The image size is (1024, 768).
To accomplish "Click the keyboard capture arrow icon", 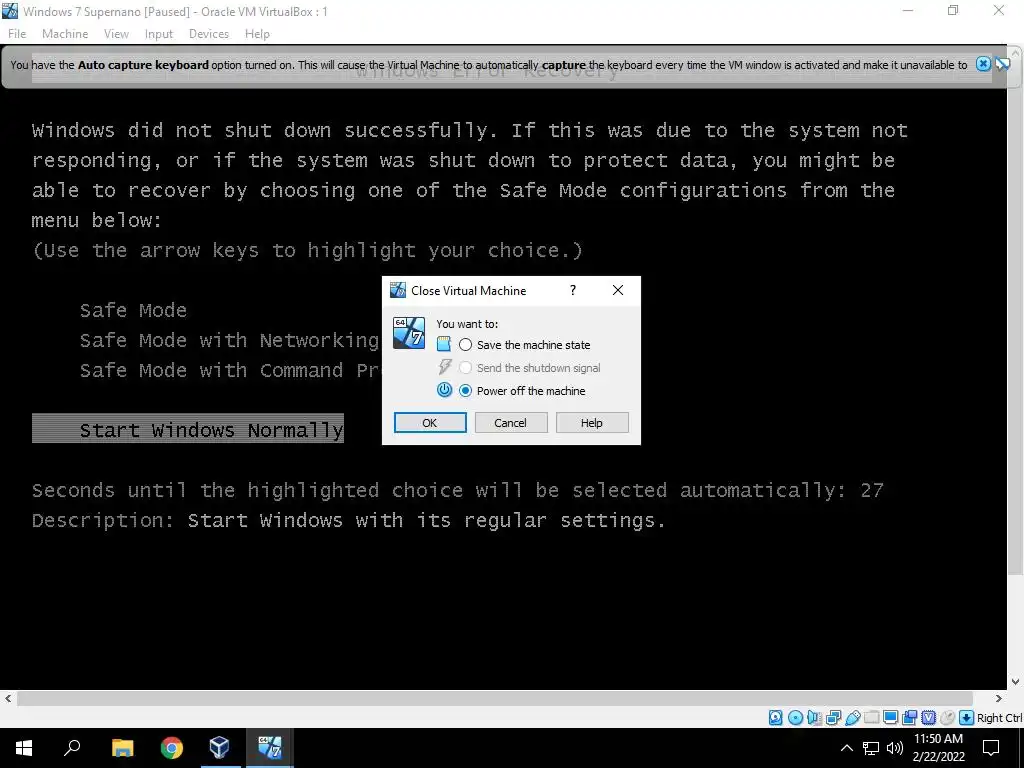I will pyautogui.click(x=966, y=718).
